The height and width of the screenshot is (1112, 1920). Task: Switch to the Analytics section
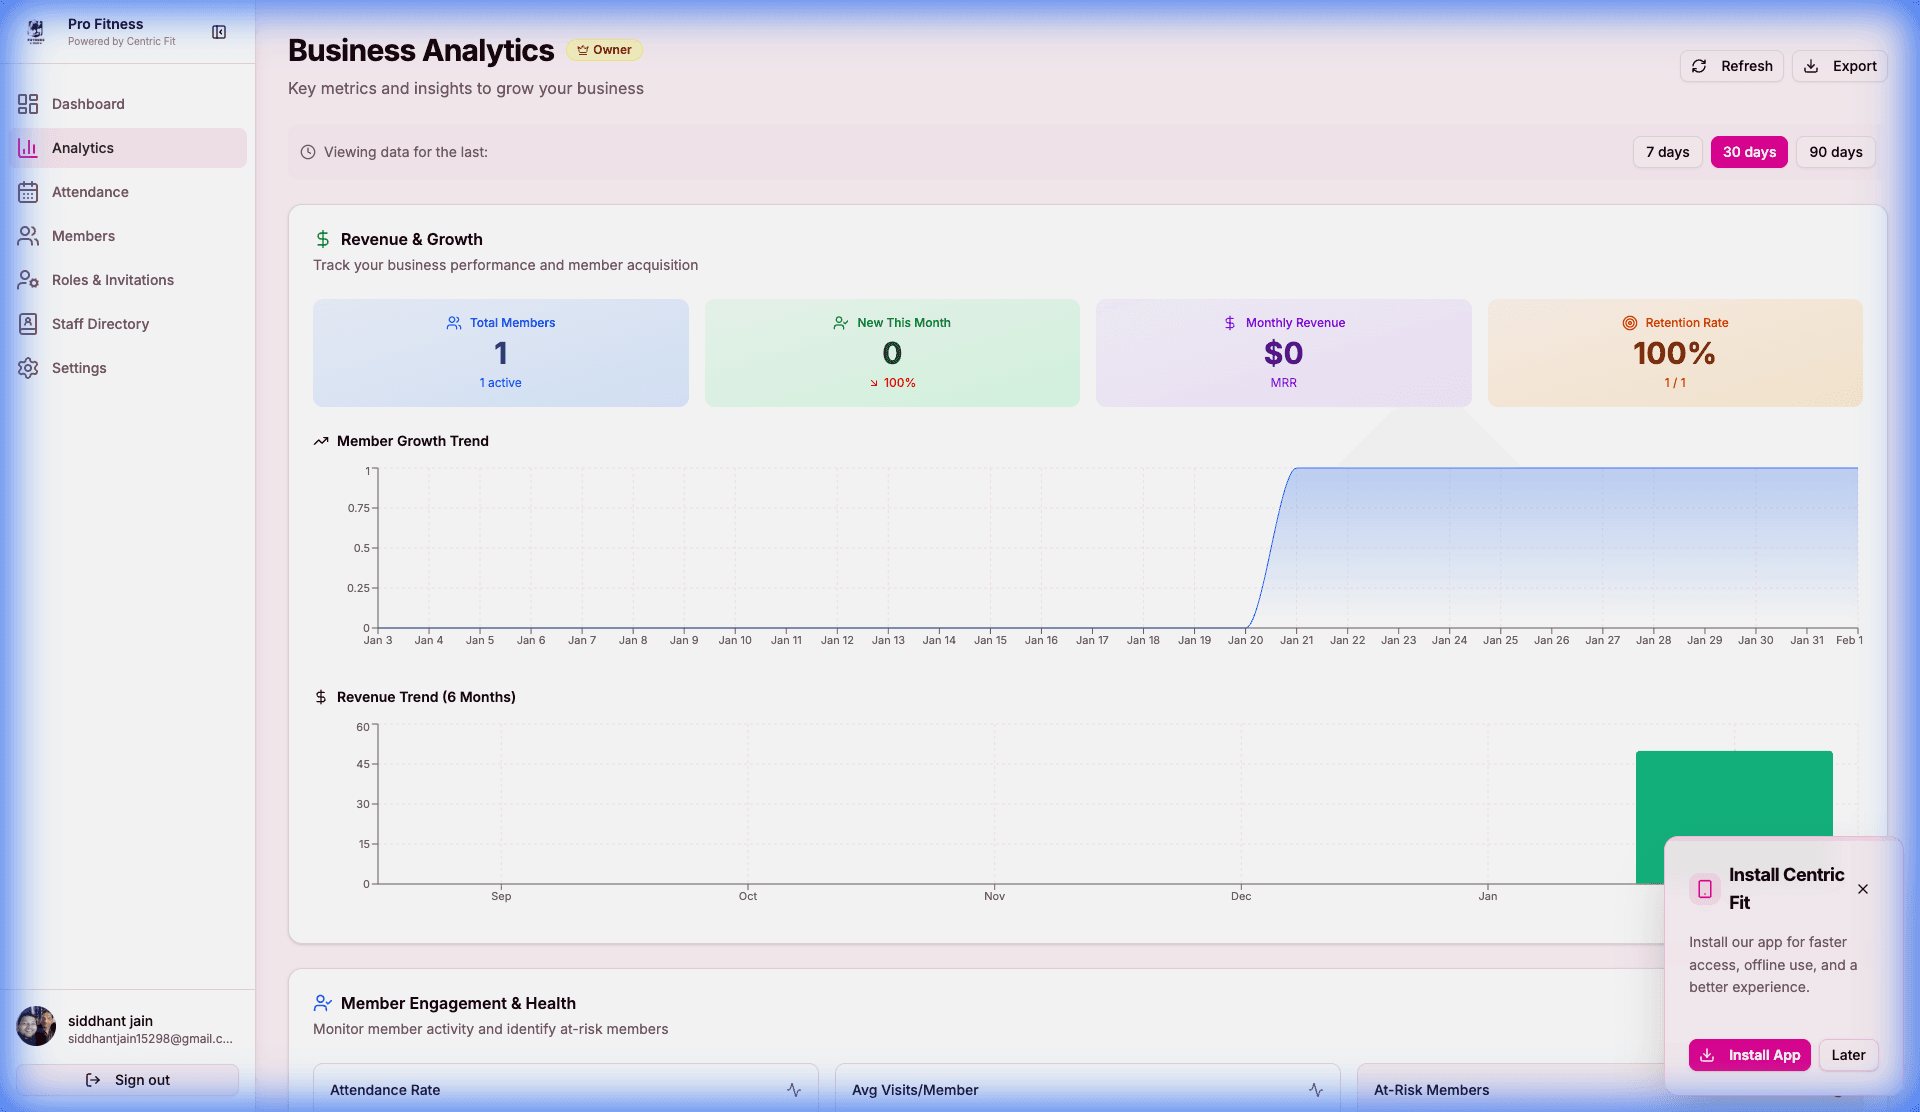tap(83, 147)
